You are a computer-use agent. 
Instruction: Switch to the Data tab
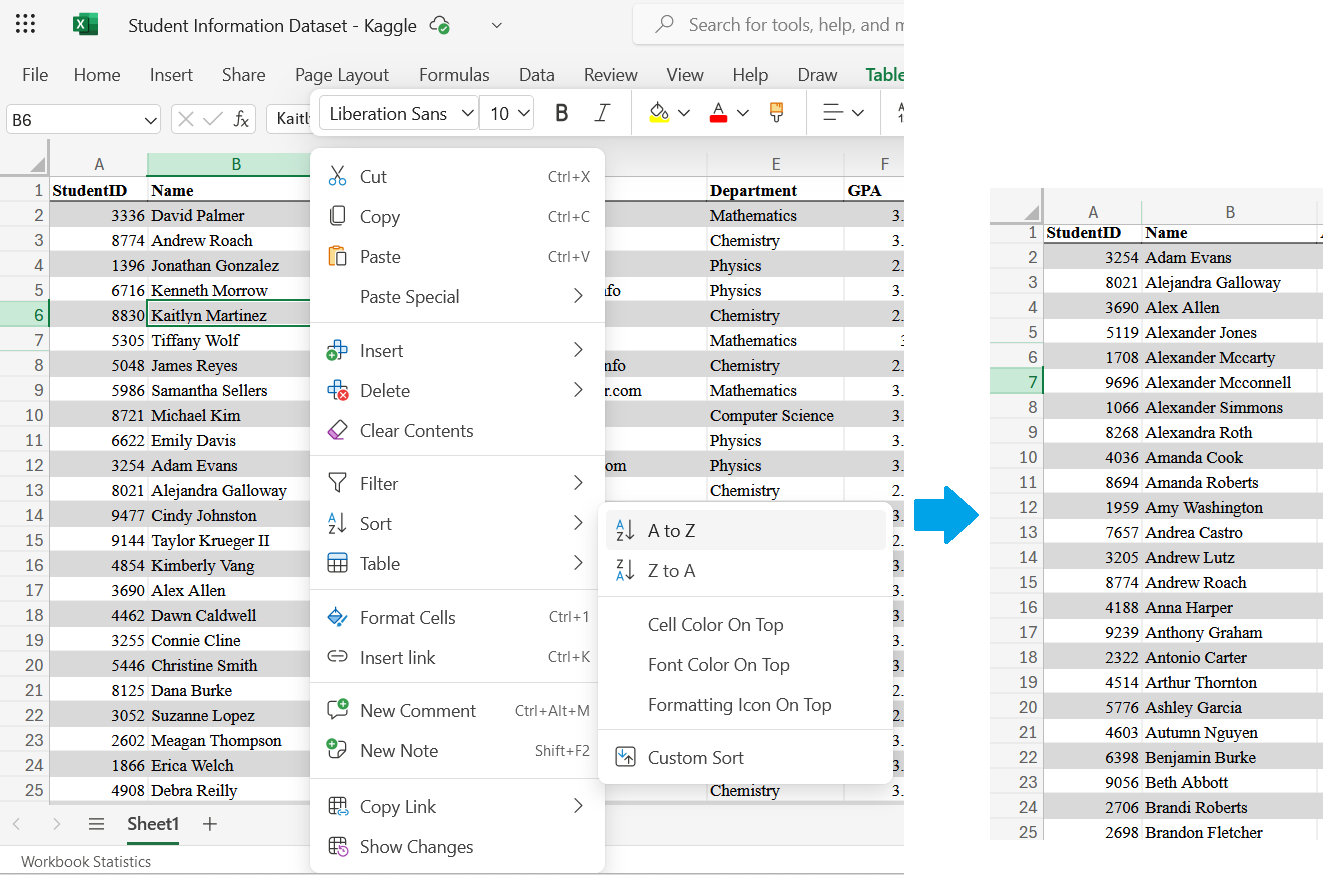tap(537, 75)
